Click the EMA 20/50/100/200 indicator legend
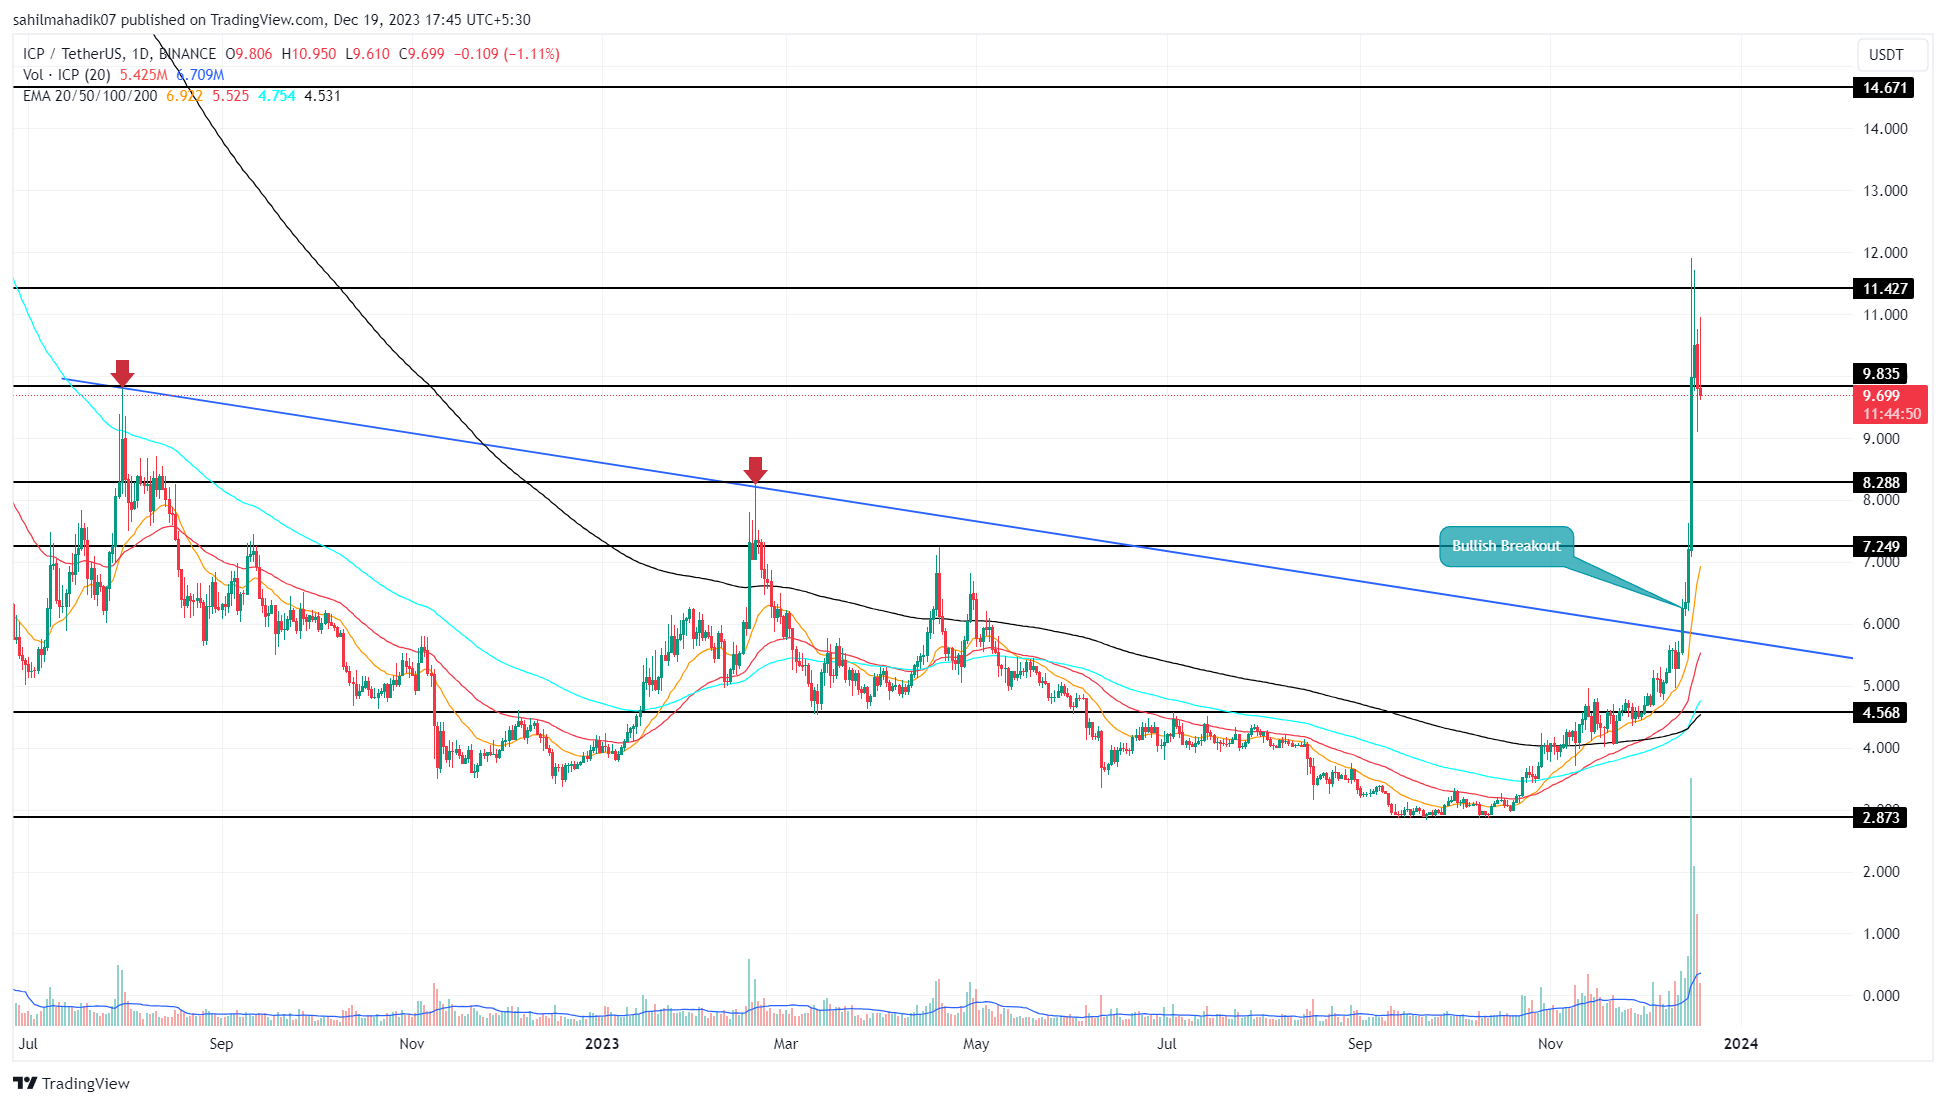Screen dimensions: 1946x1105 coord(90,96)
